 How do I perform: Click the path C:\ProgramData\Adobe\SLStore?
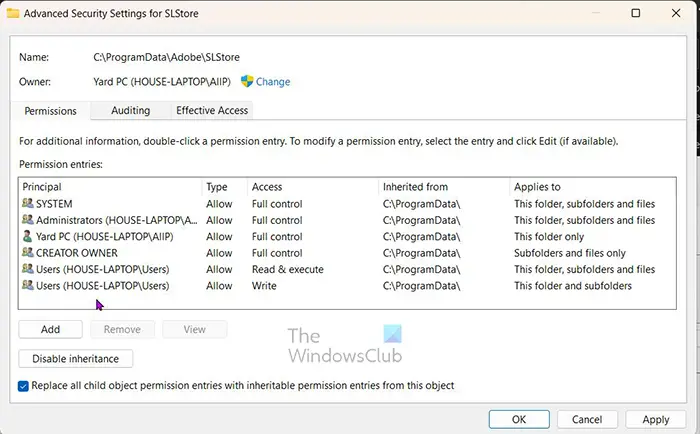coord(166,57)
